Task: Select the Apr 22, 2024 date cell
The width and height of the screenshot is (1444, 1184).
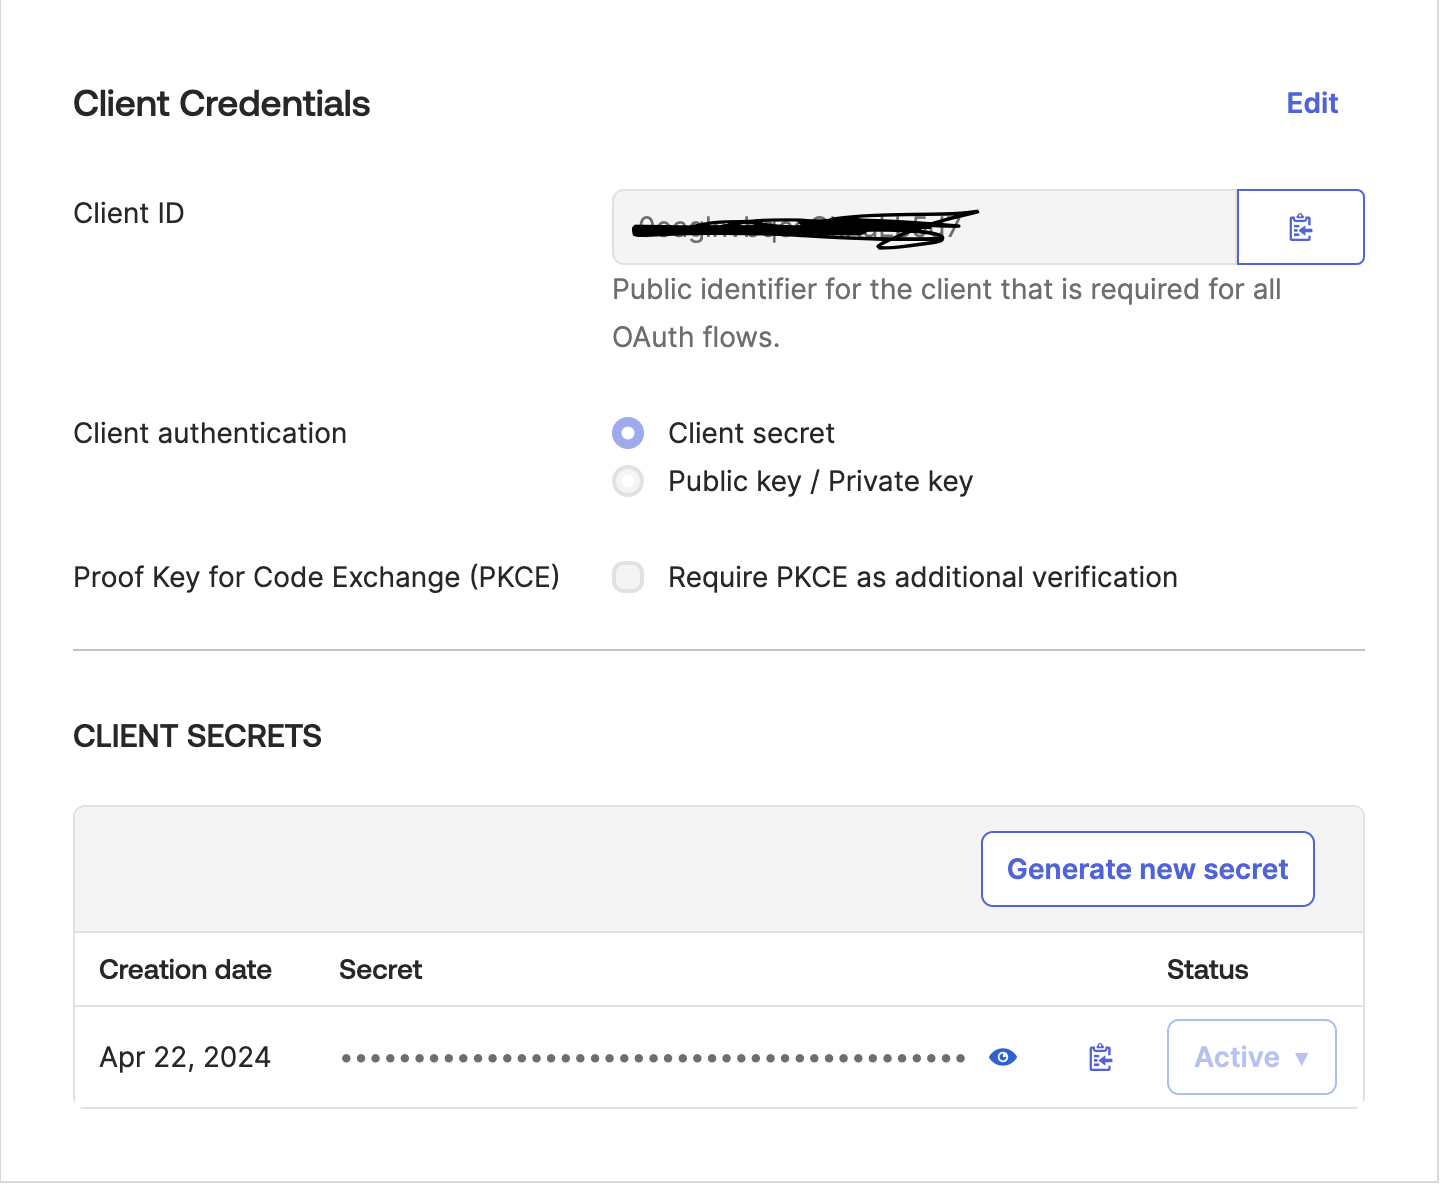Action: click(185, 1057)
